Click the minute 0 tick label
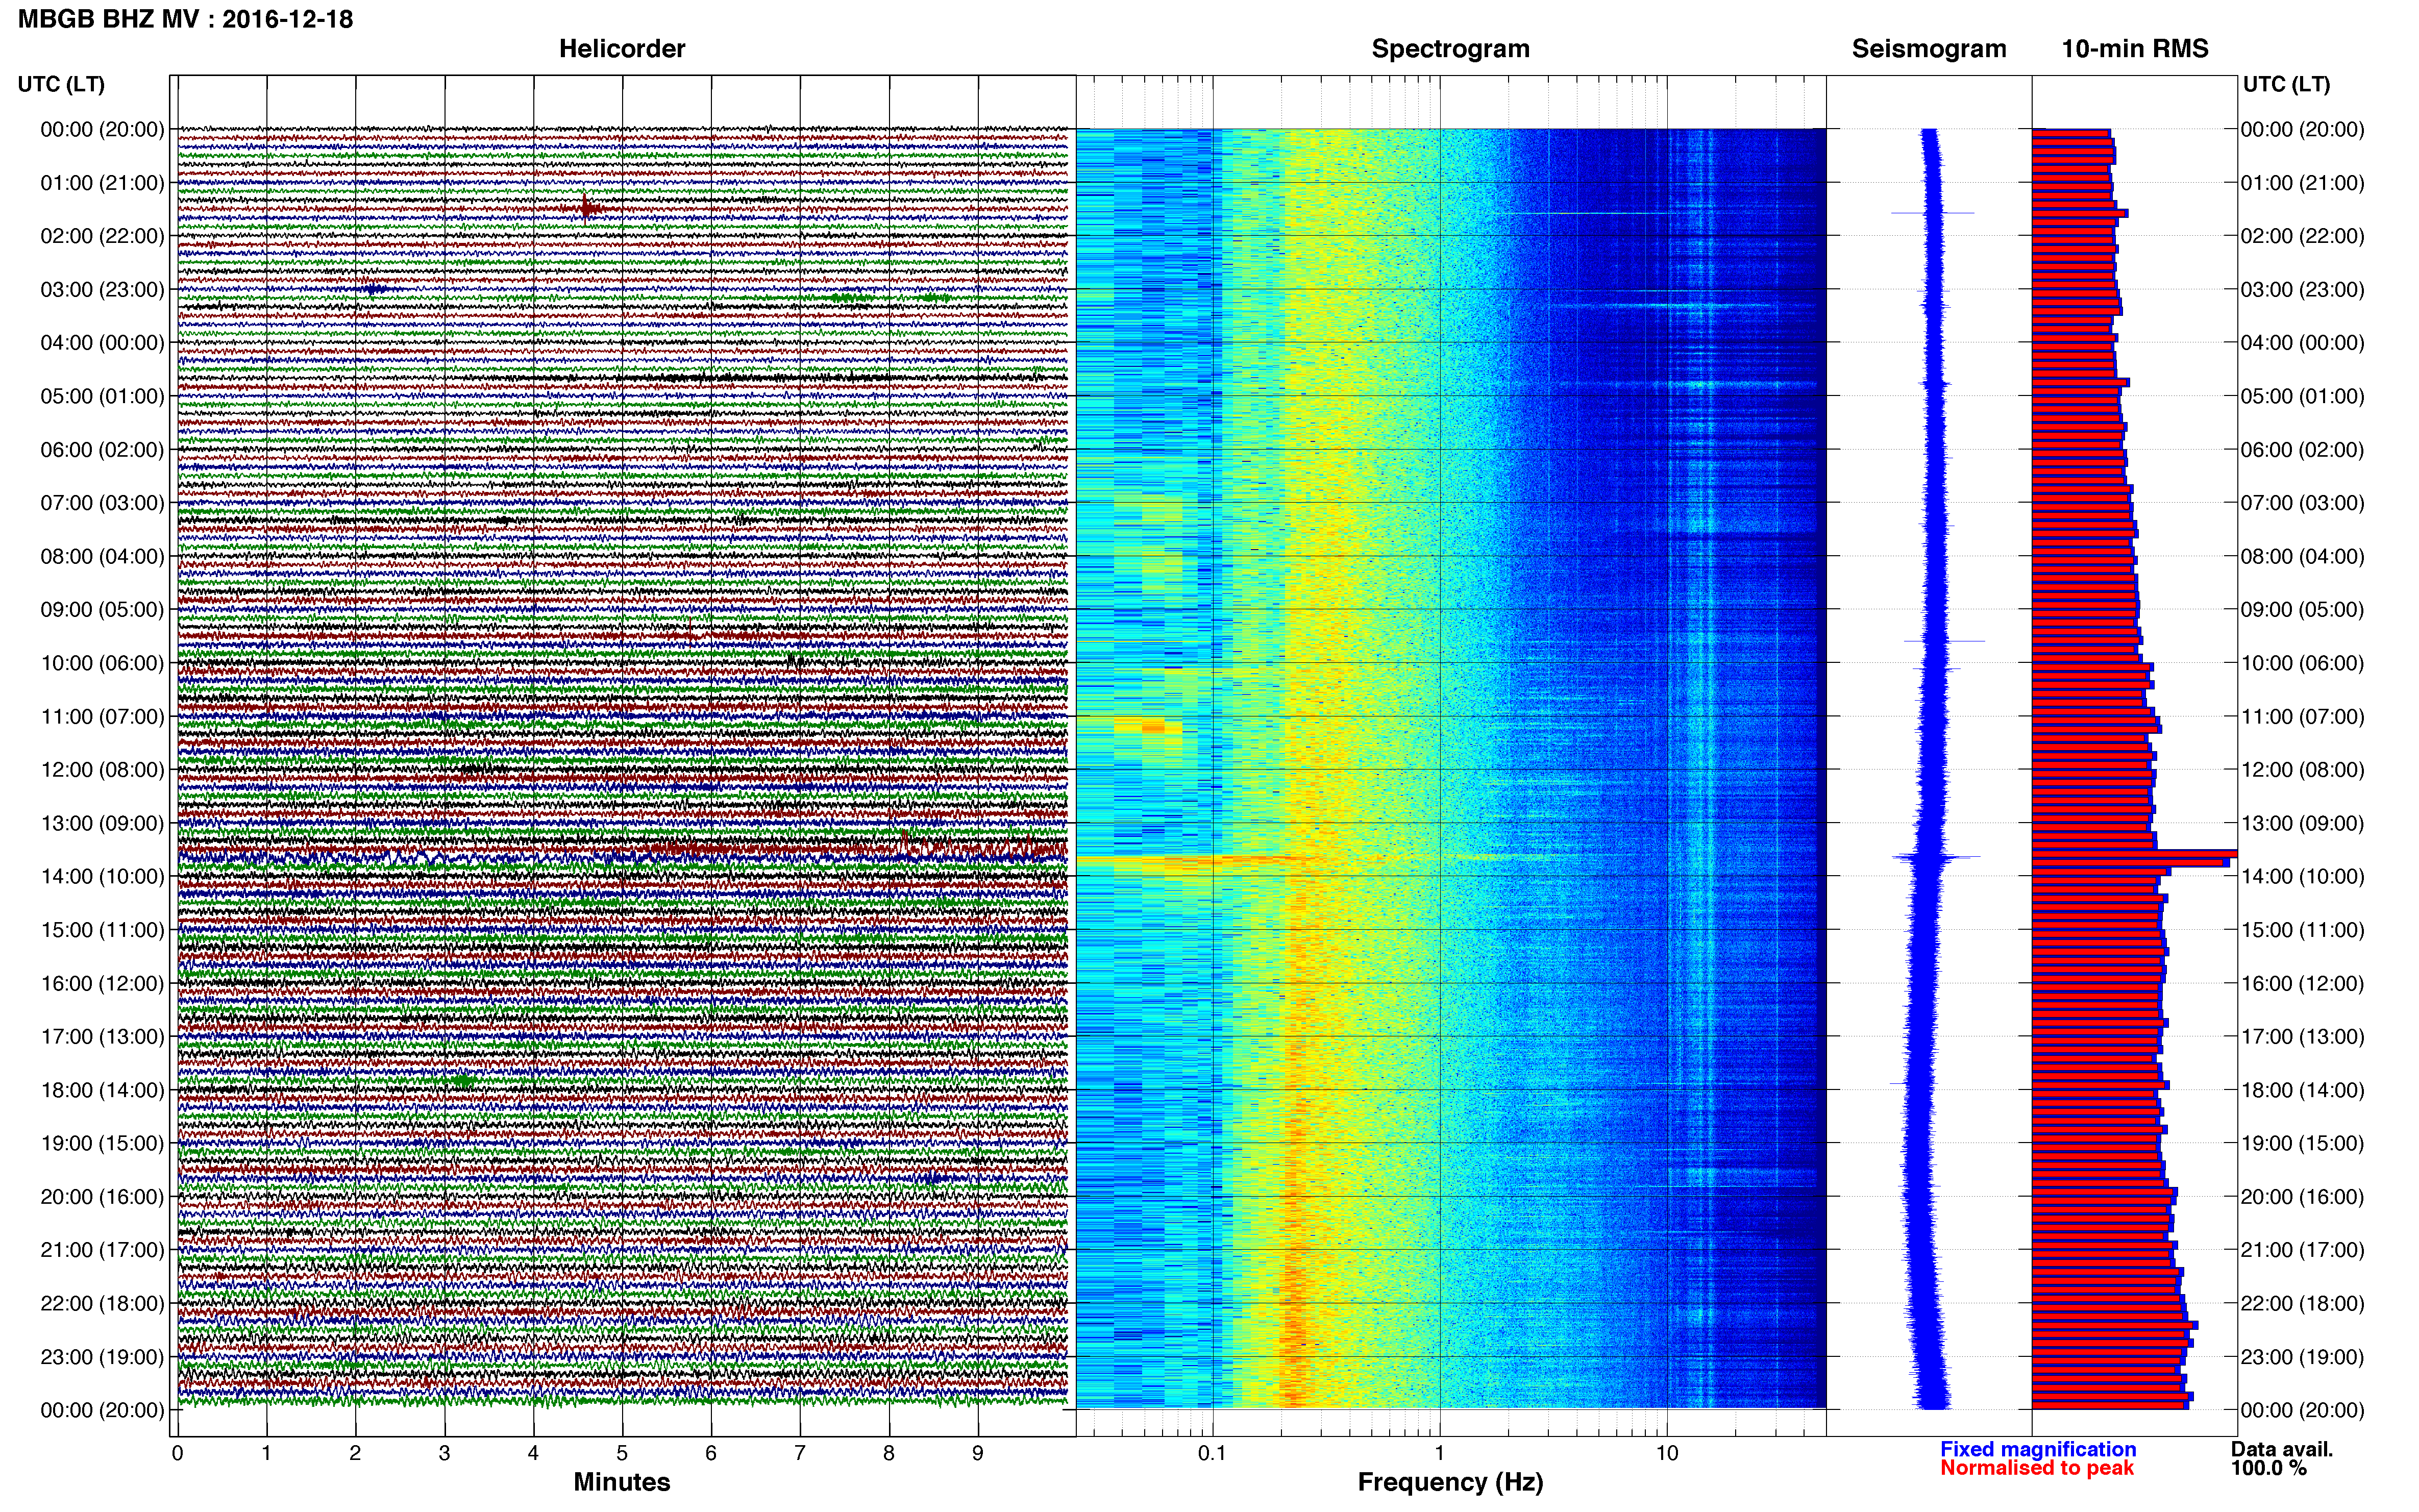Image resolution: width=2419 pixels, height=1512 pixels. click(x=177, y=1453)
